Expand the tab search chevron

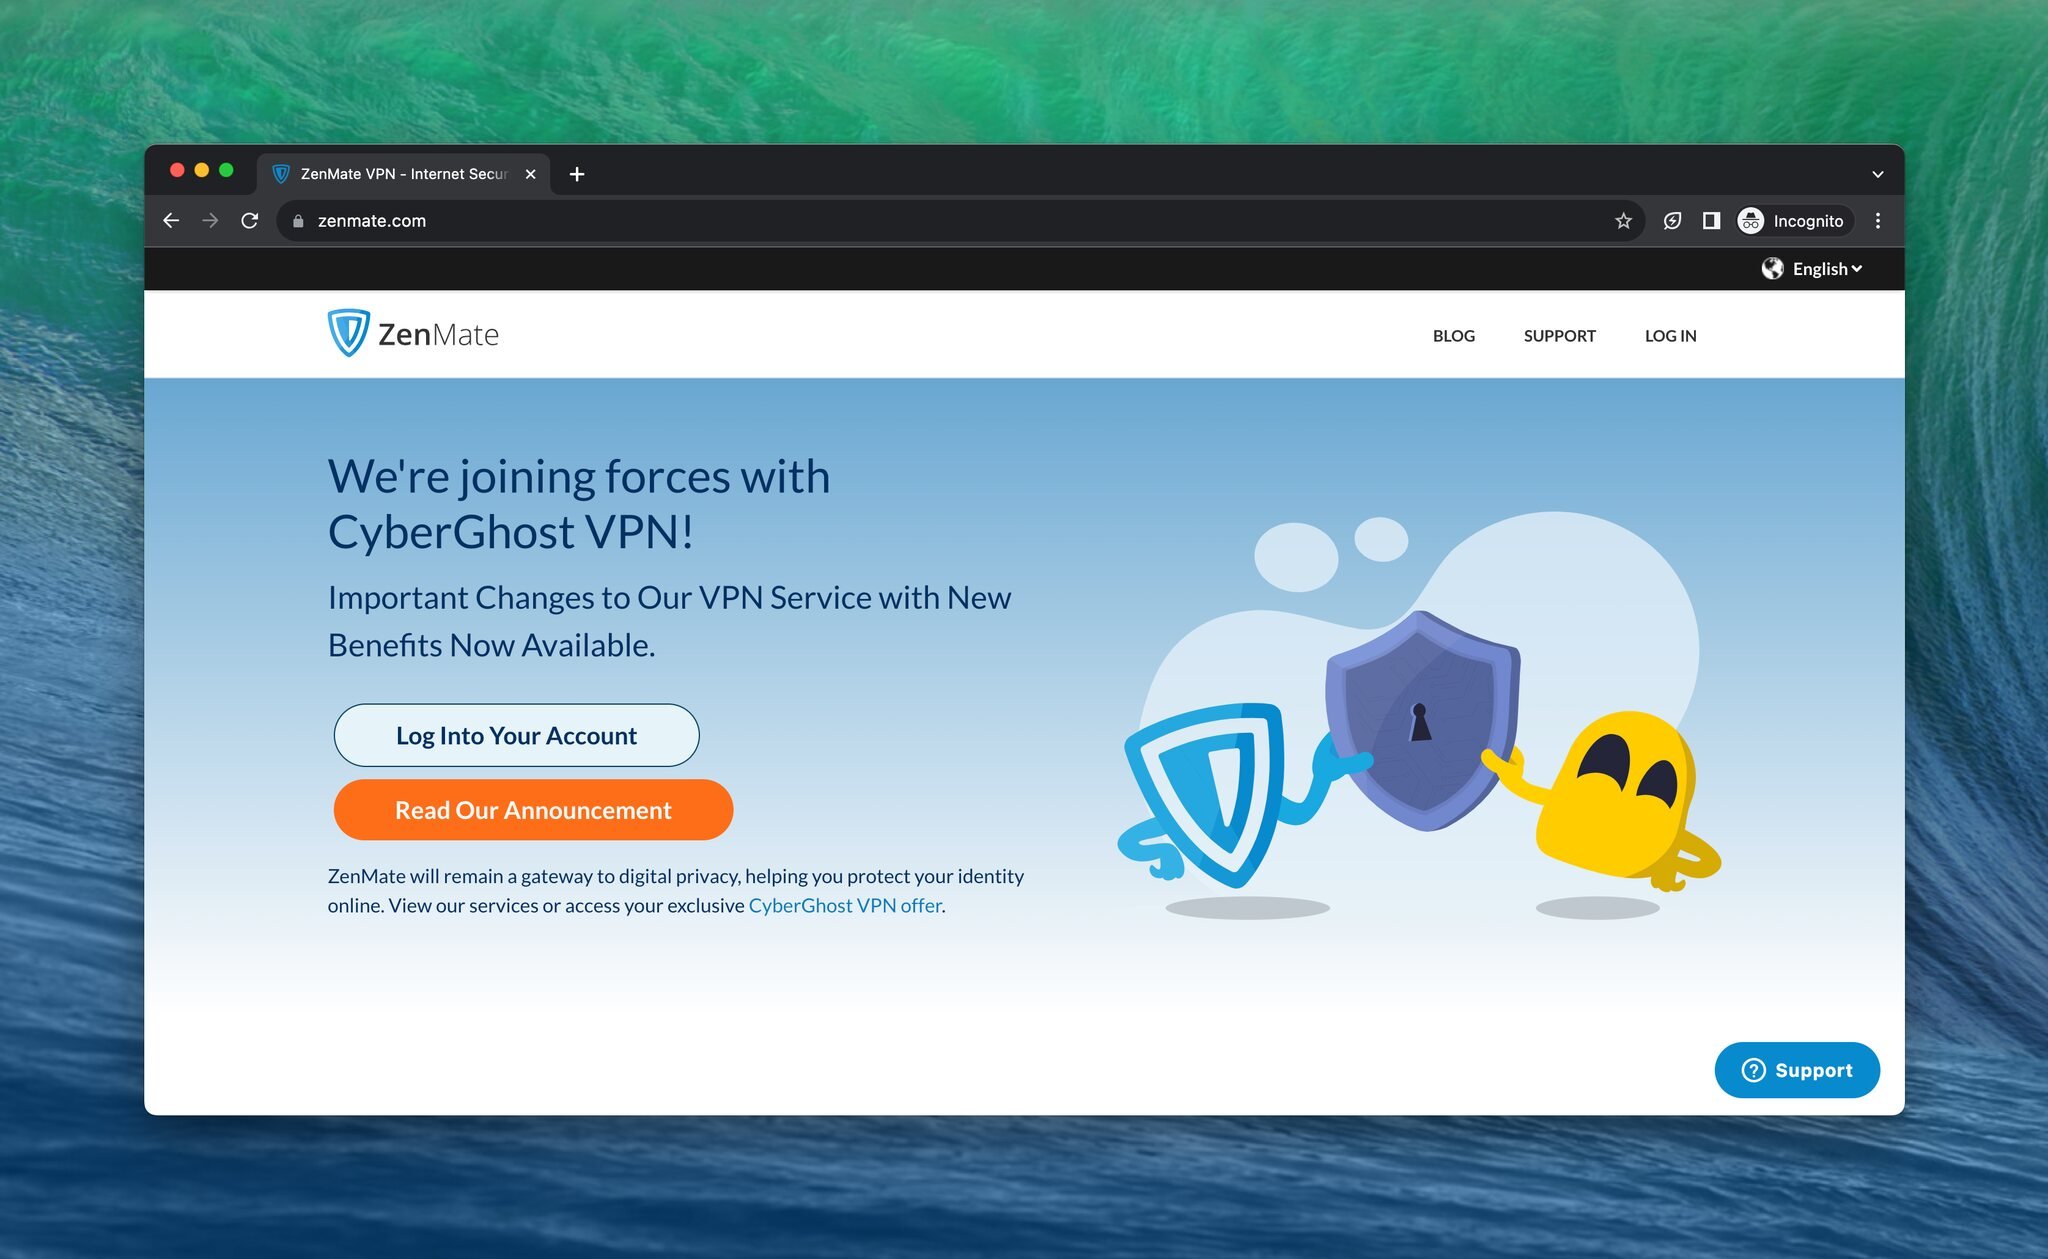click(1878, 174)
